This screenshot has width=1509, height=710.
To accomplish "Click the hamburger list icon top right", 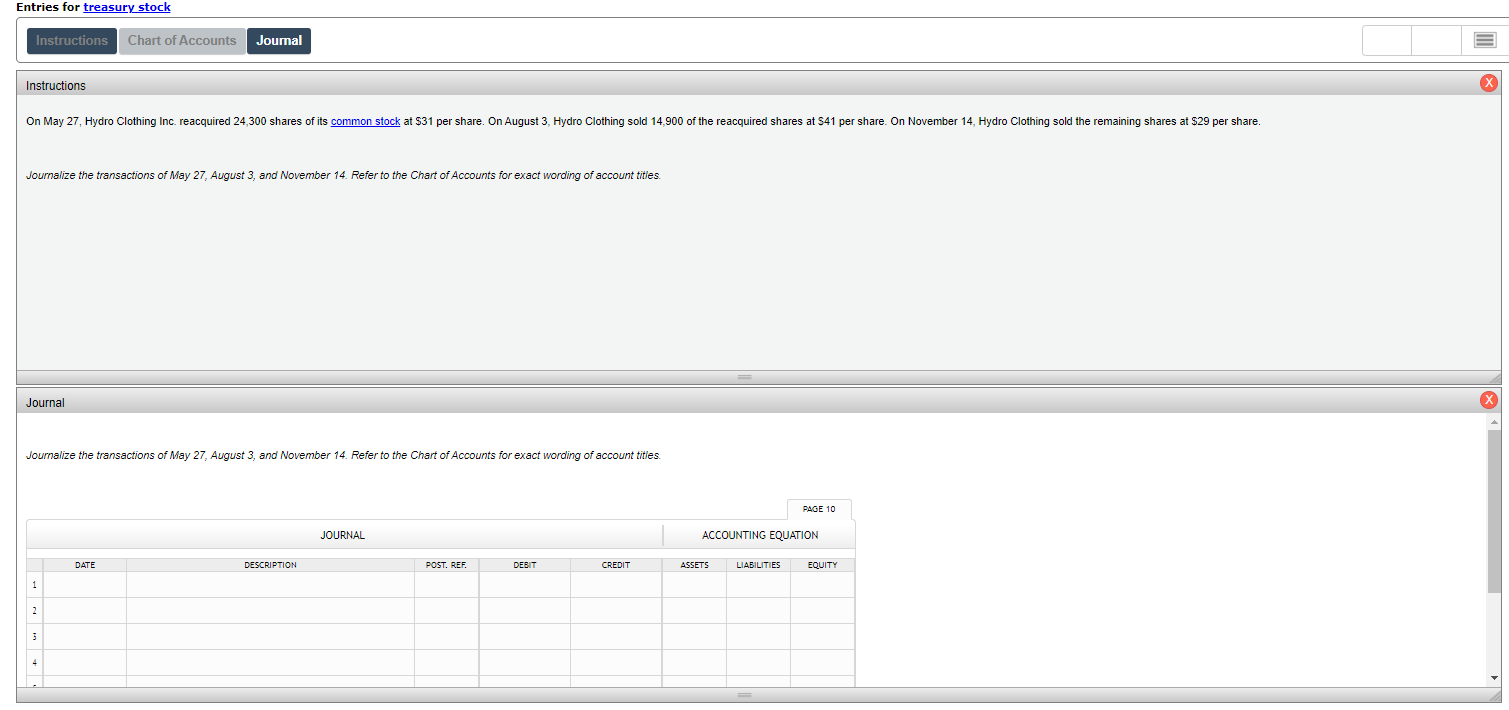I will click(x=1485, y=40).
